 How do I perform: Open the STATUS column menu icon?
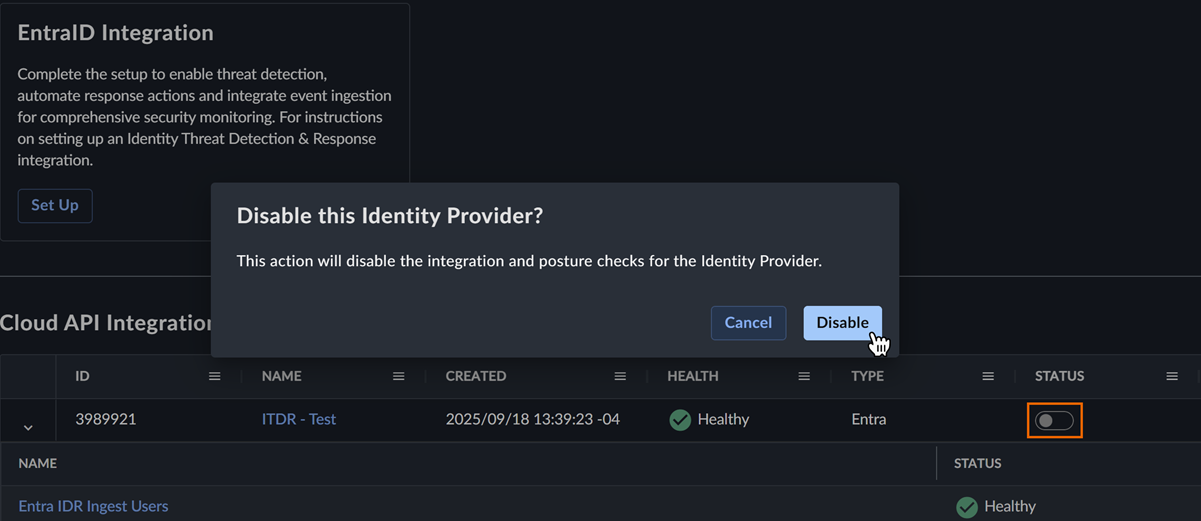(1172, 376)
